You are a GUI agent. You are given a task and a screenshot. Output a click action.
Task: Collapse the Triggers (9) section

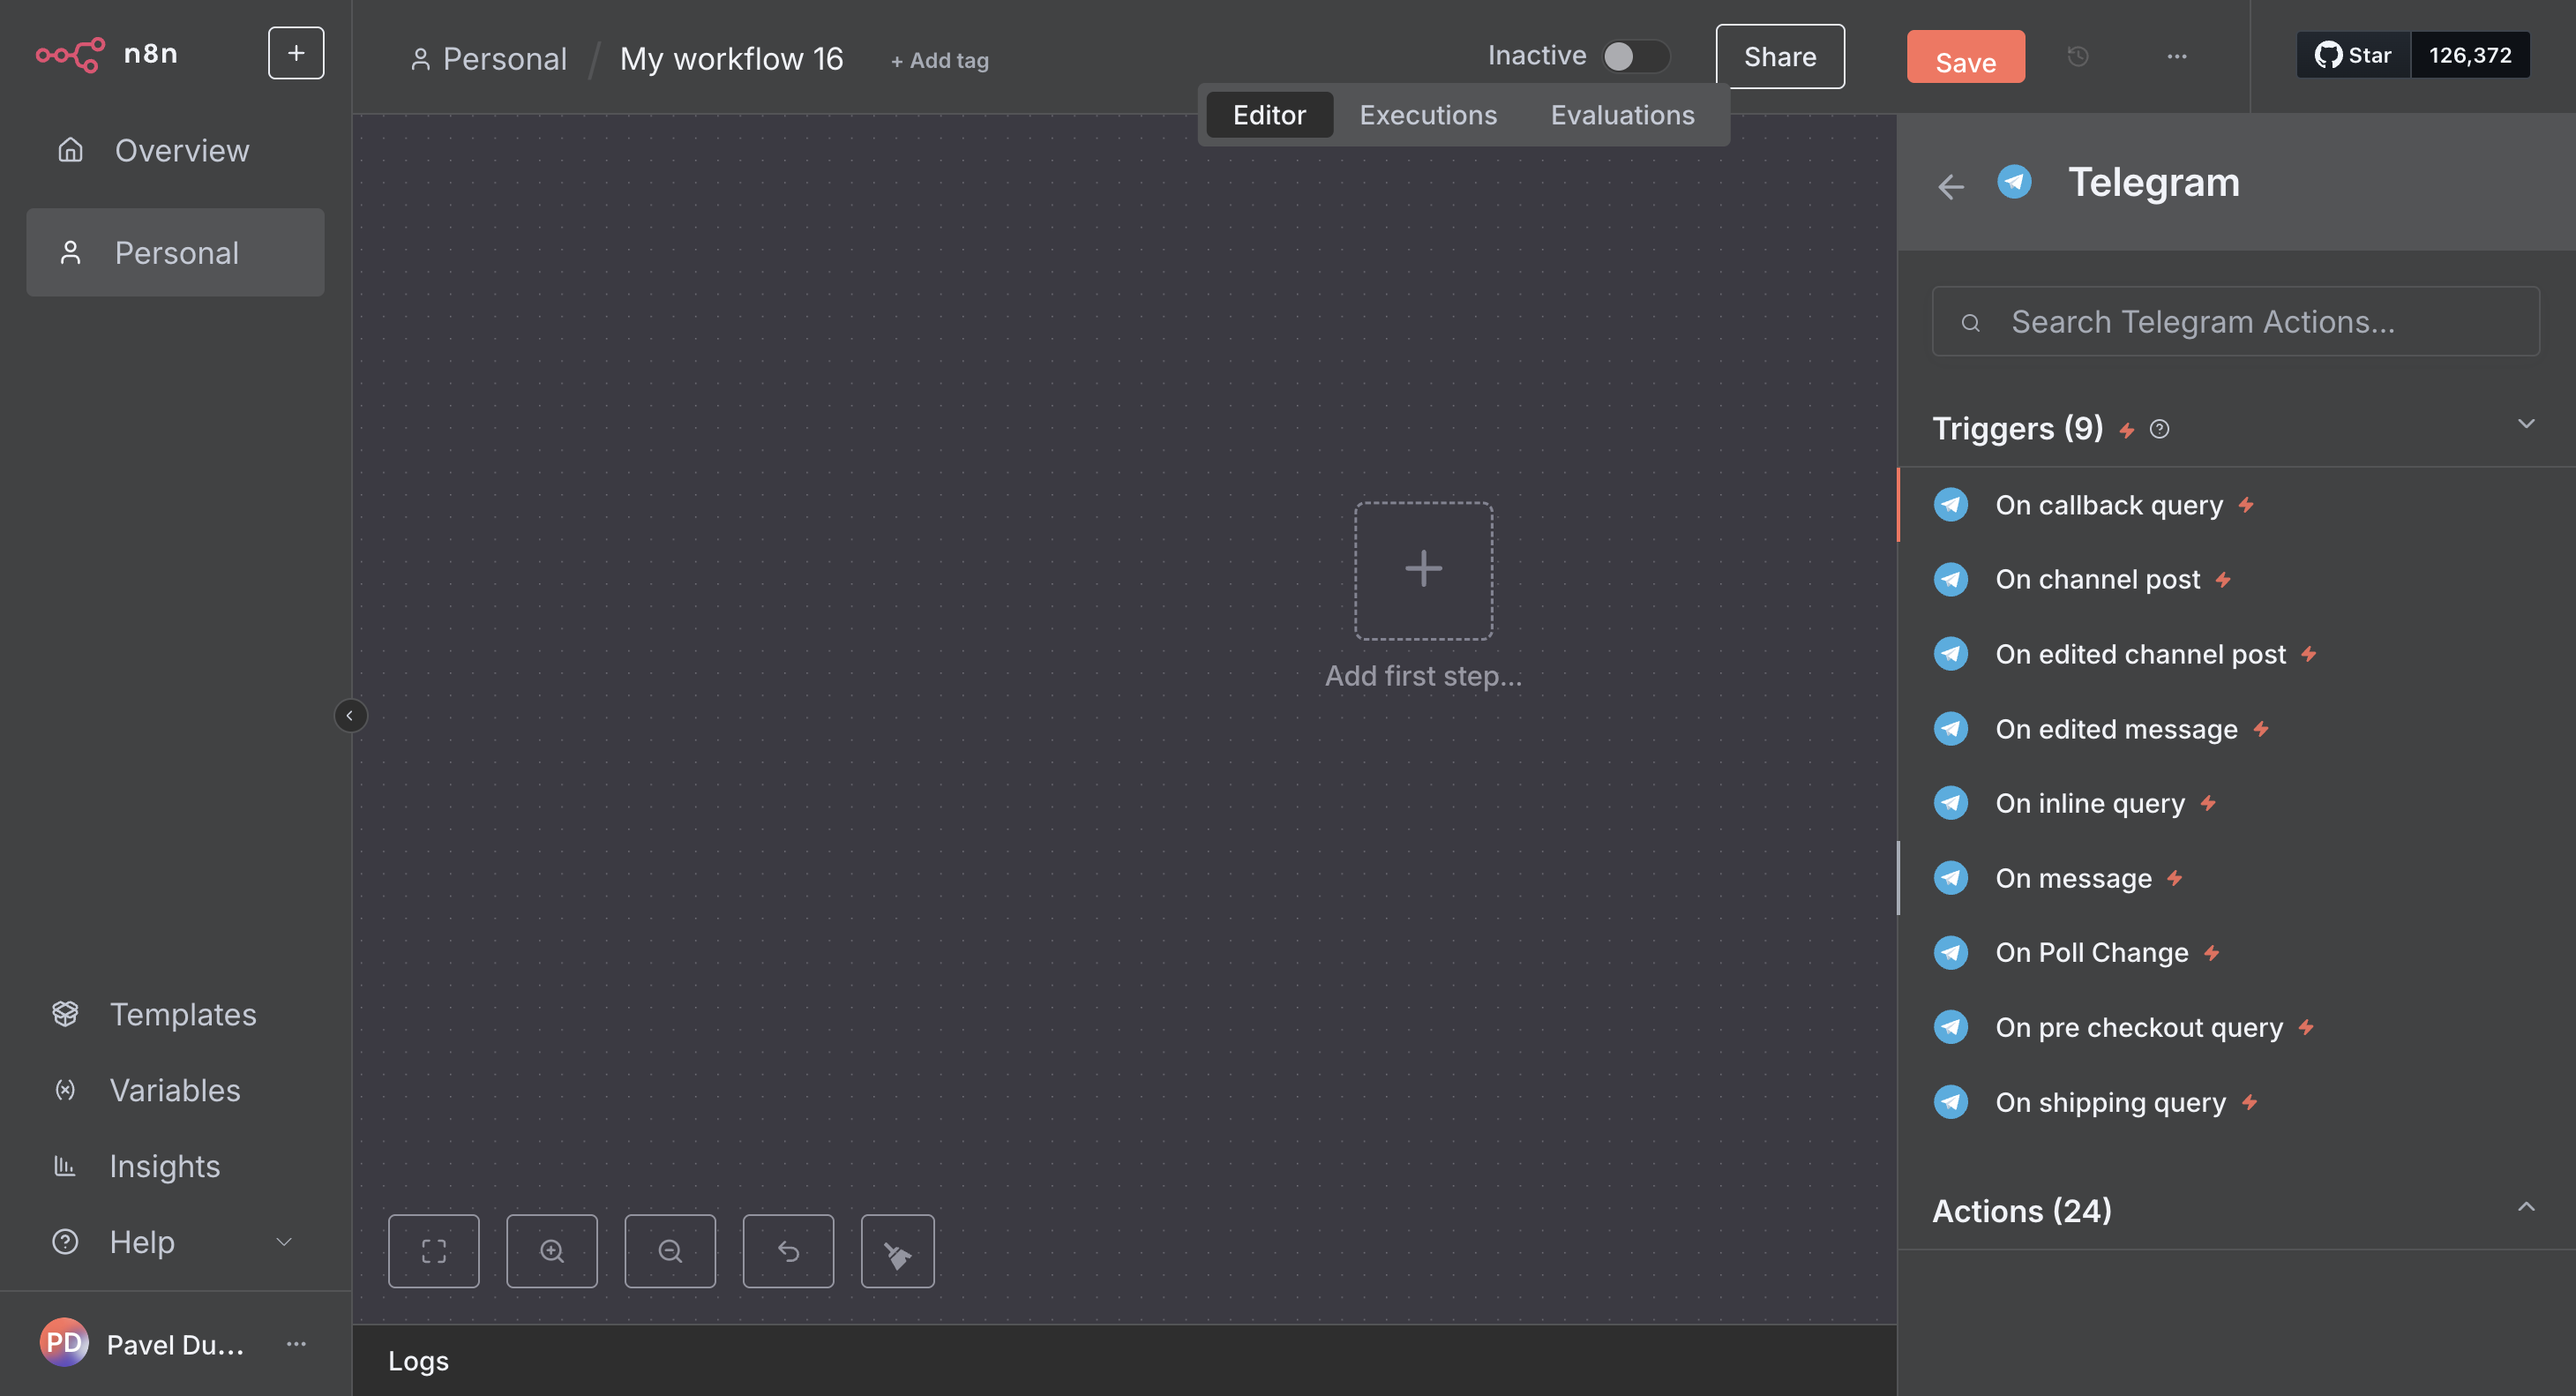coord(2525,425)
